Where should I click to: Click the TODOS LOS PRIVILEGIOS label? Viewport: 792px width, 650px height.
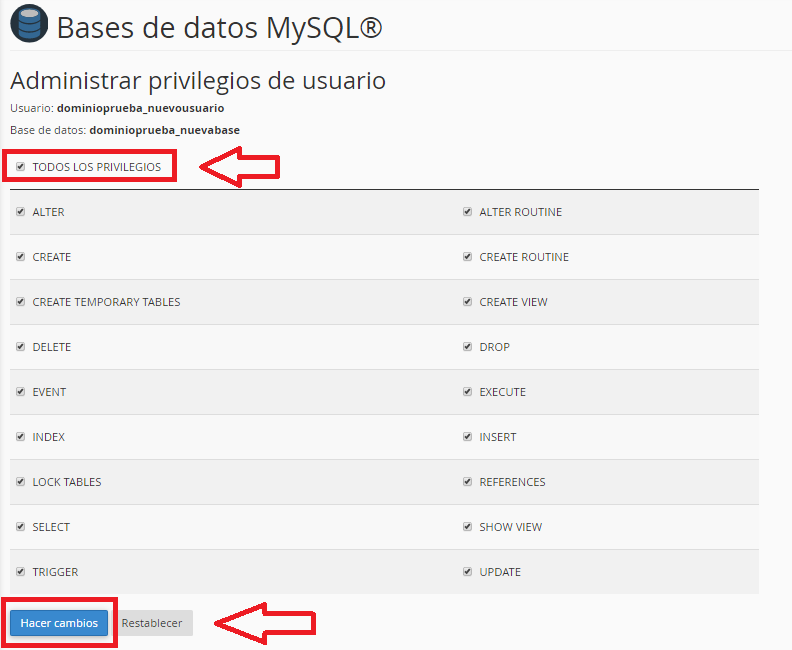point(96,167)
